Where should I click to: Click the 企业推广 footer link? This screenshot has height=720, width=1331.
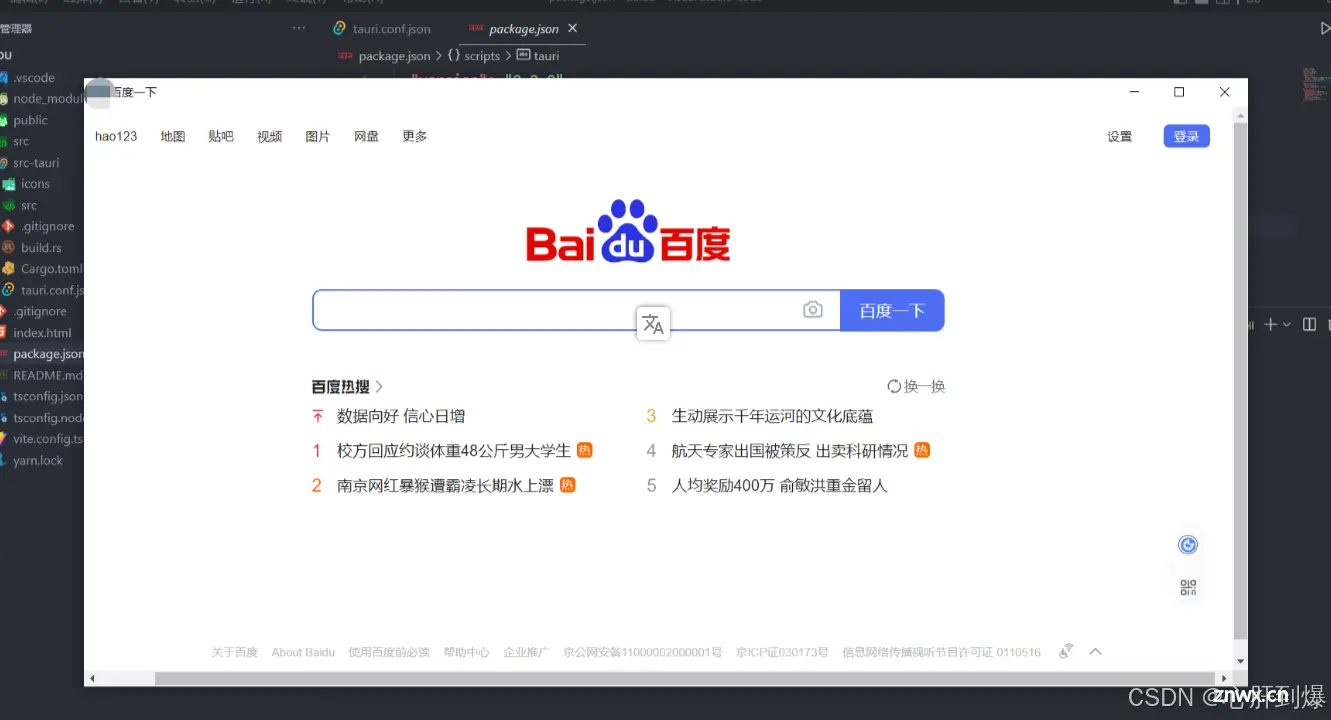[x=526, y=652]
